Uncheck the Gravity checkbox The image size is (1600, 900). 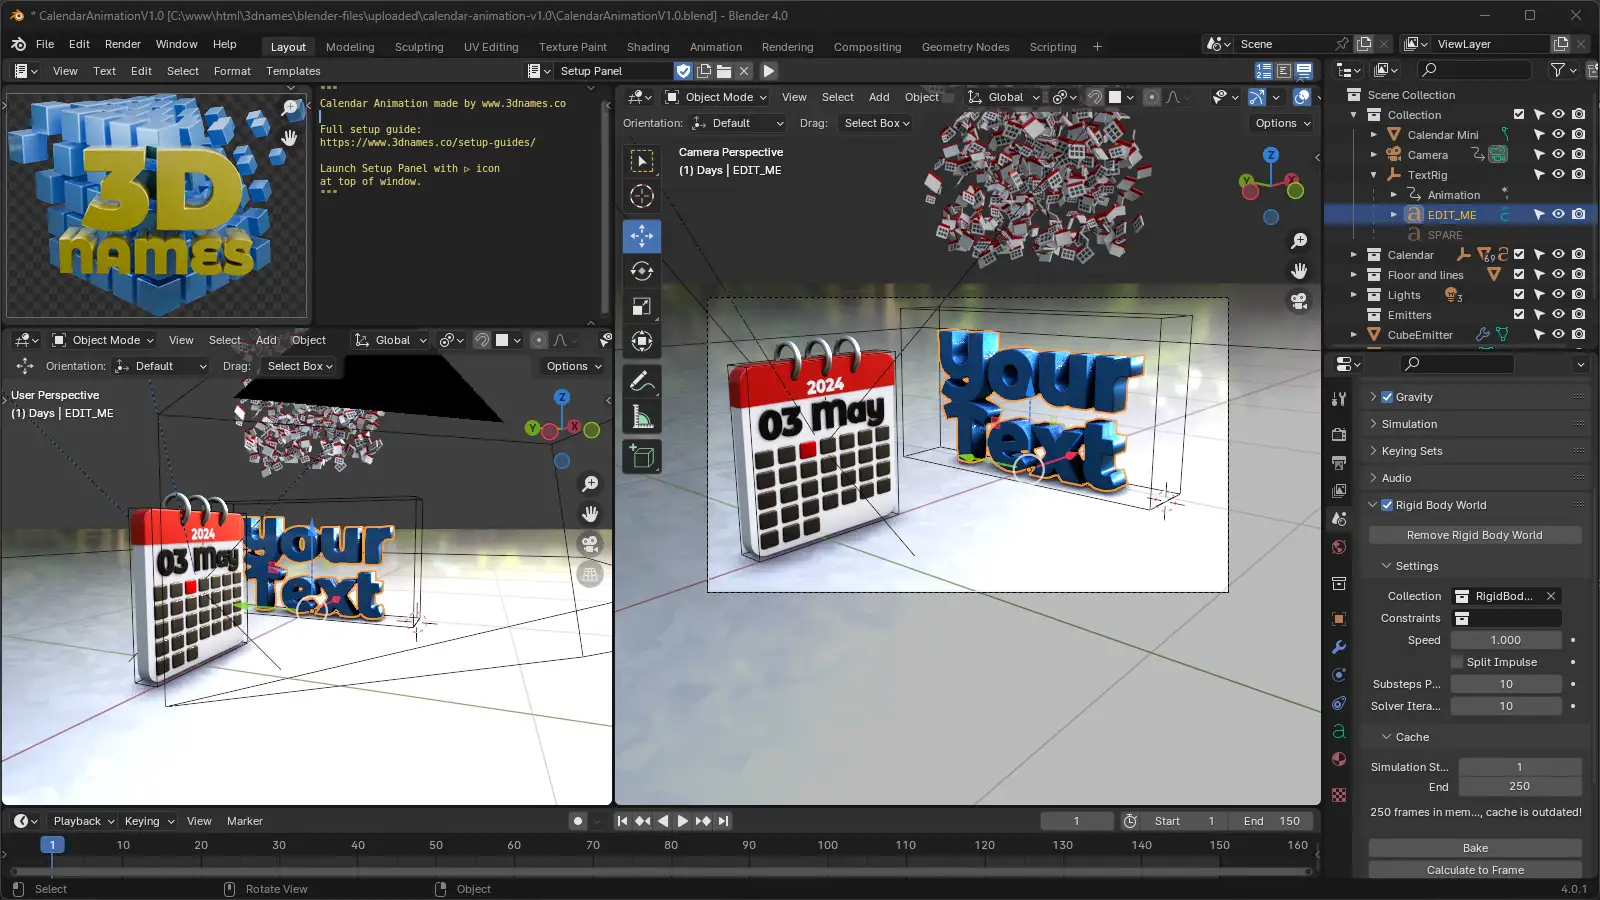(x=1387, y=397)
